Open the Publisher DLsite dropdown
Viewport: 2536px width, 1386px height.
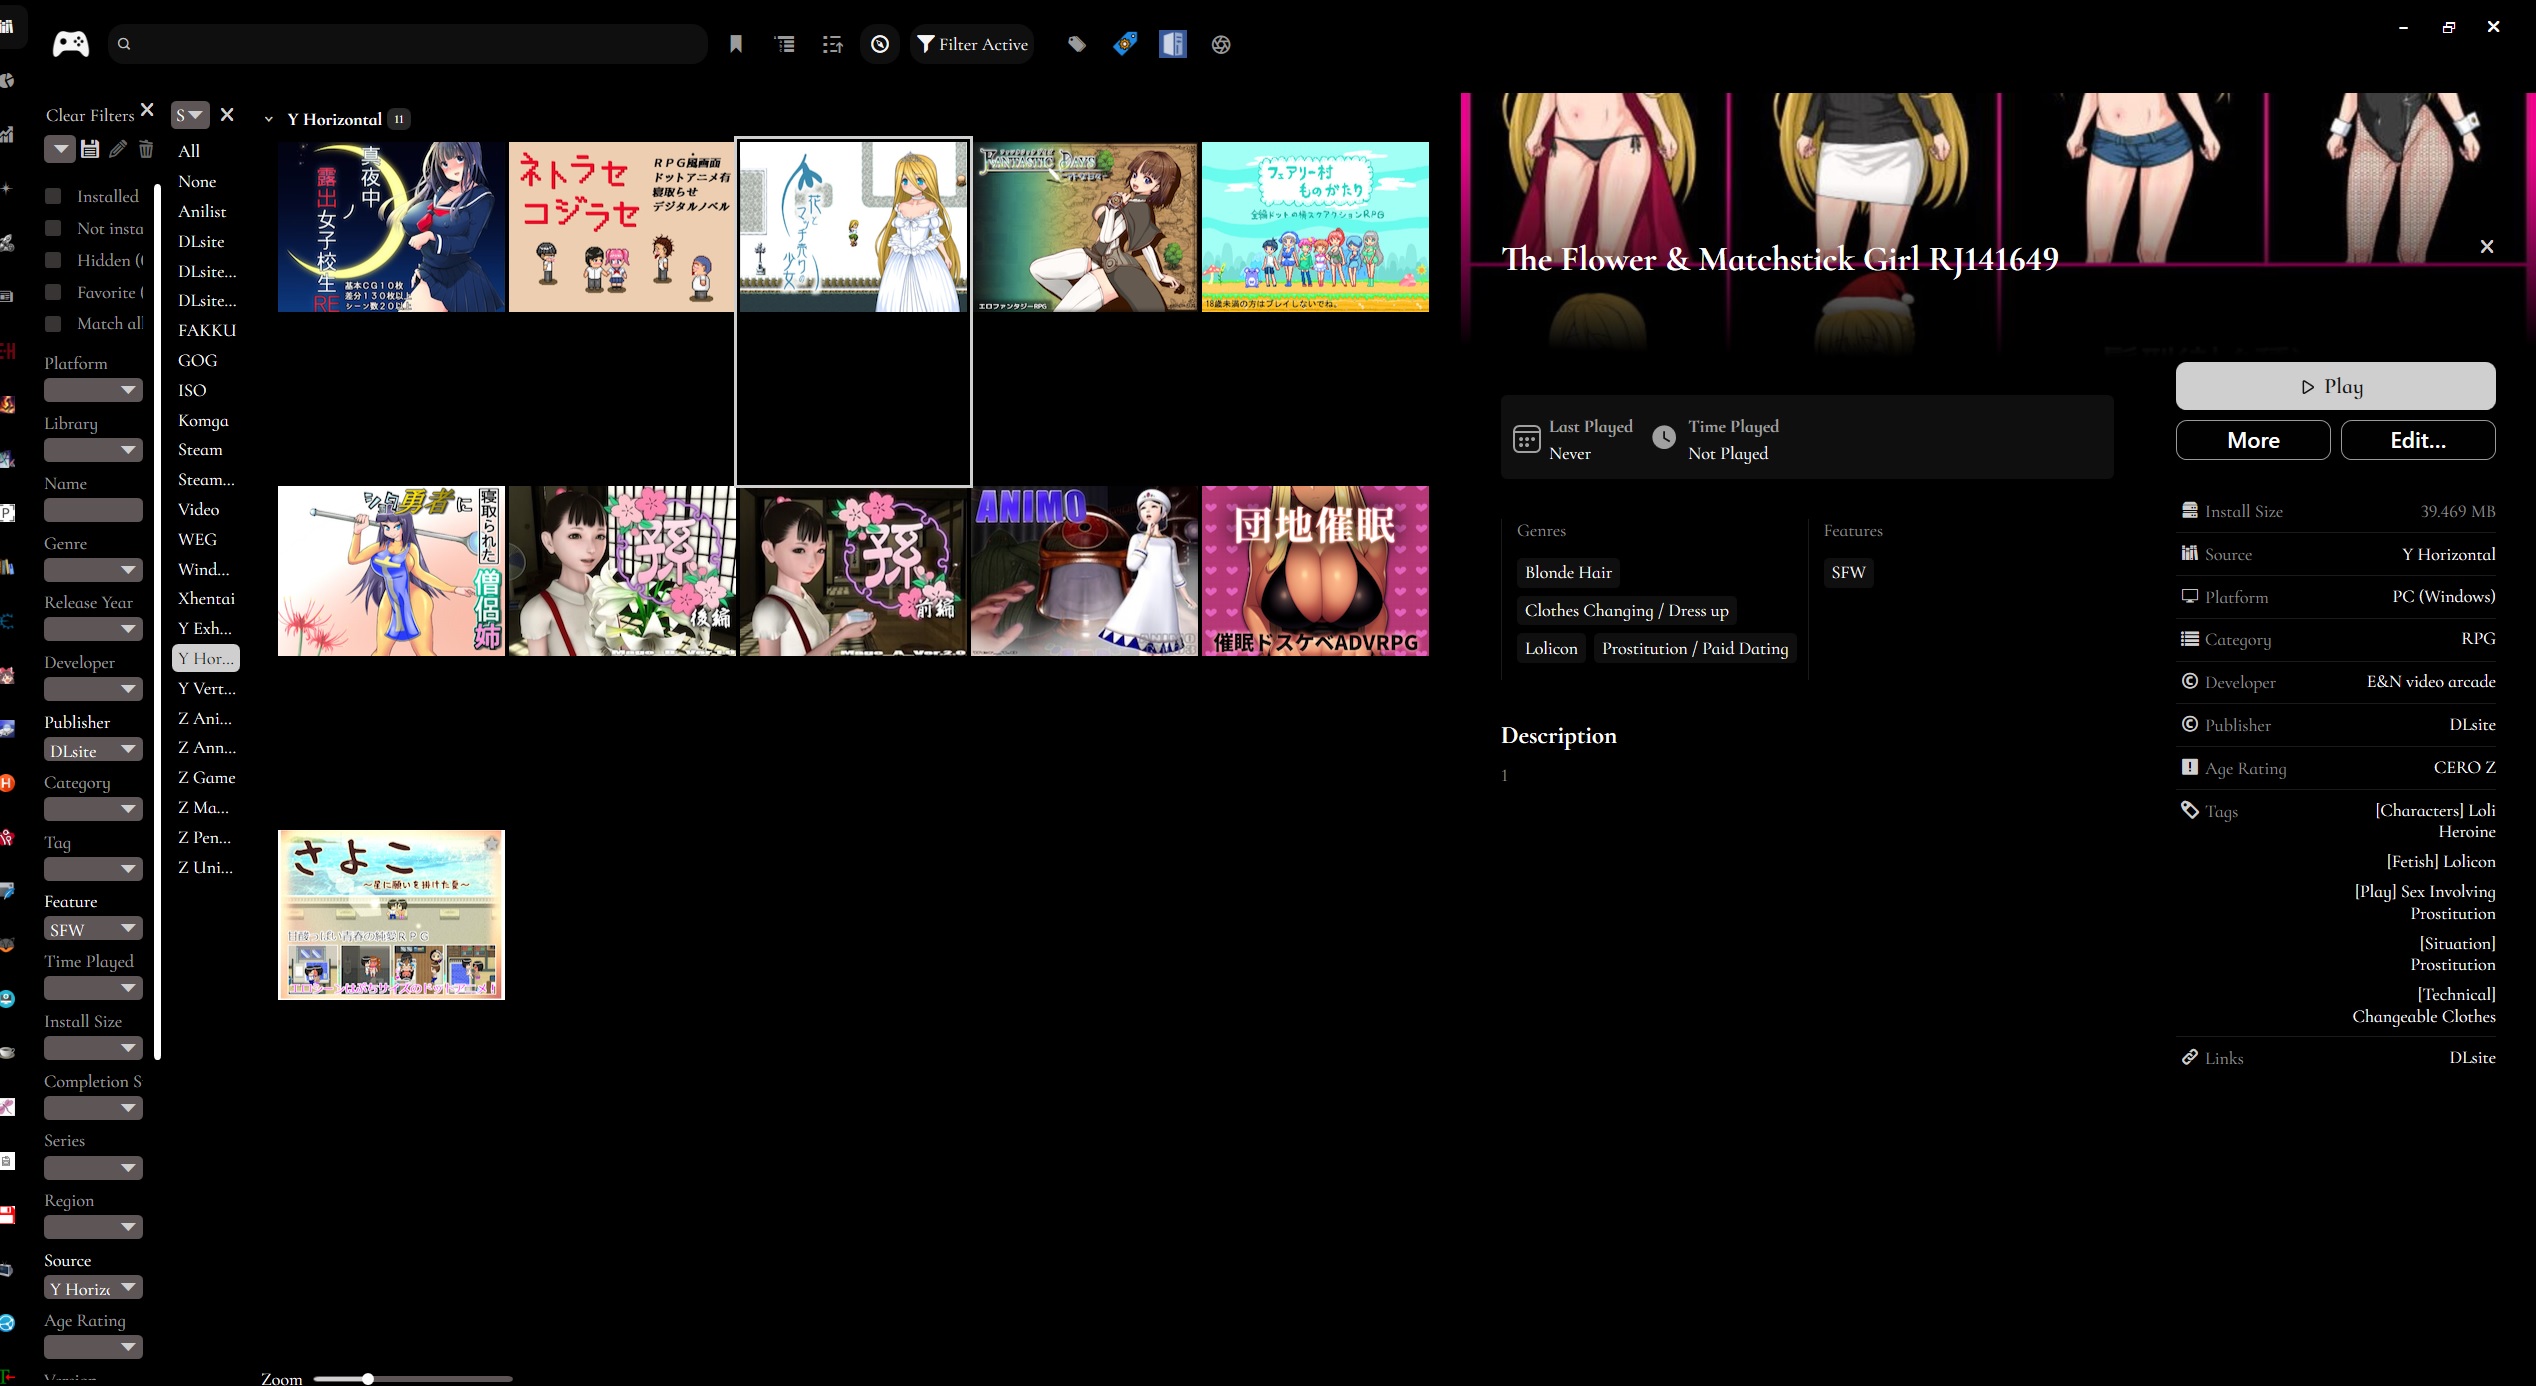point(93,750)
